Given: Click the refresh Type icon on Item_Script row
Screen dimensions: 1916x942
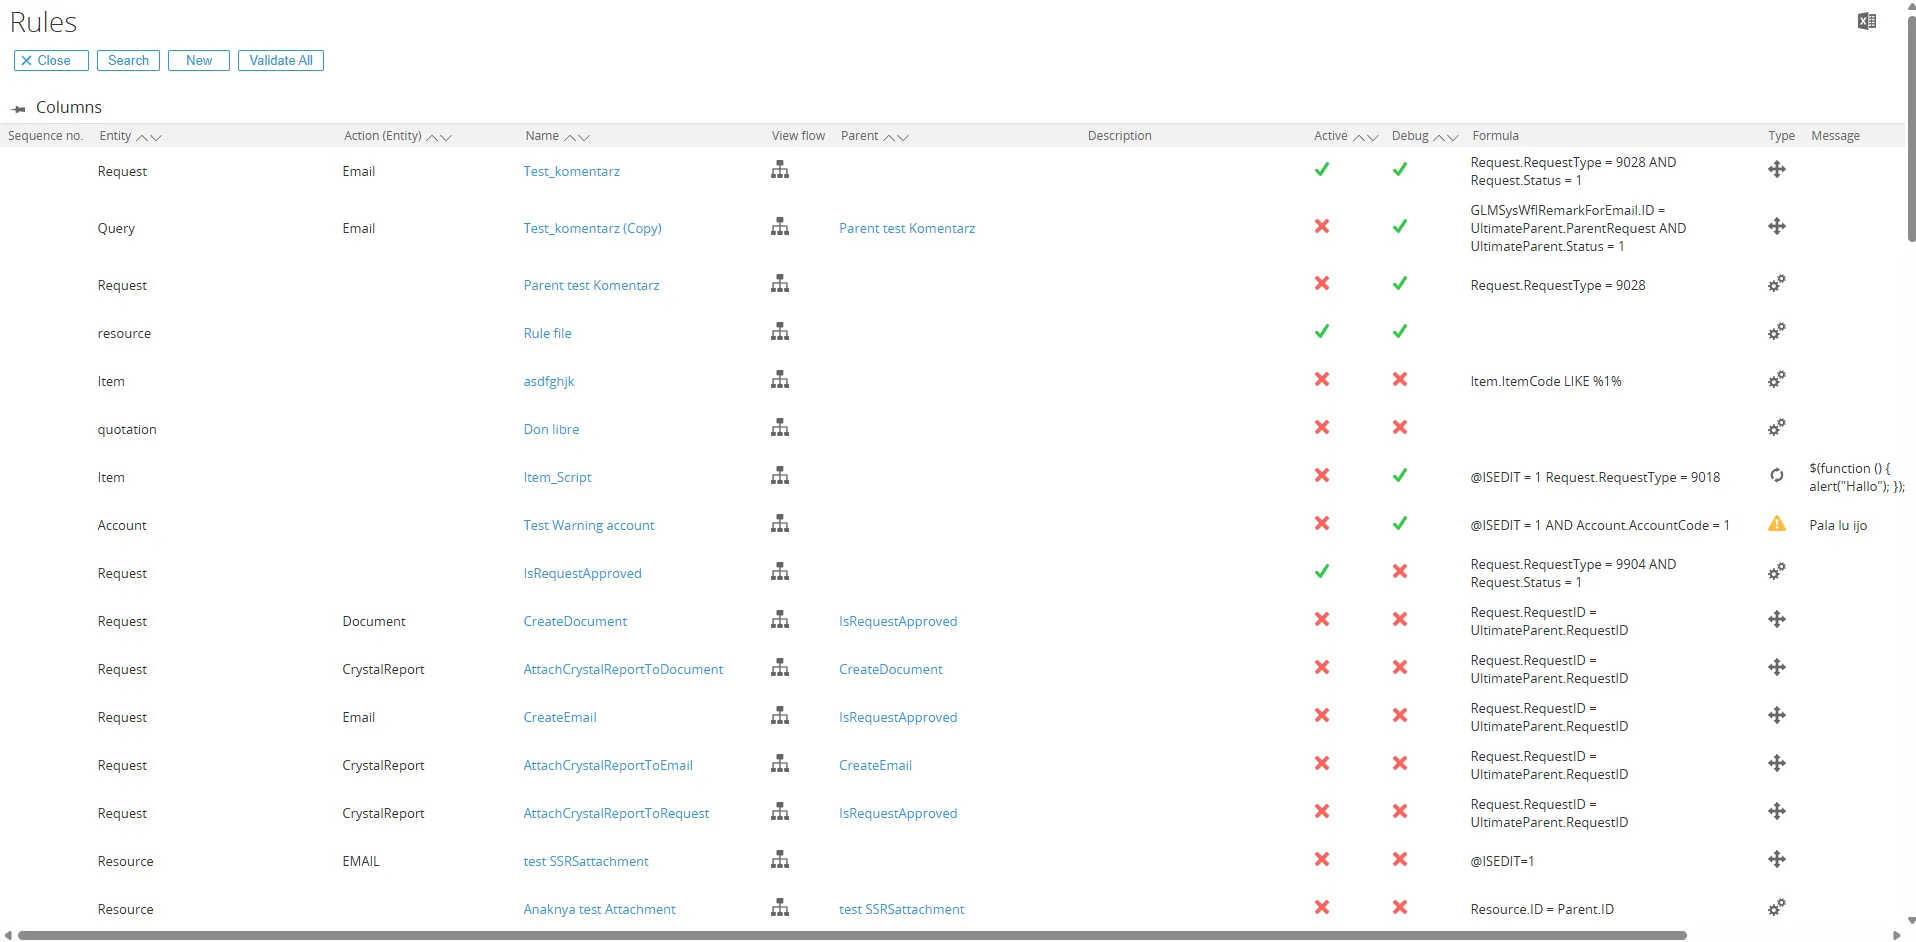Looking at the screenshot, I should [x=1778, y=476].
